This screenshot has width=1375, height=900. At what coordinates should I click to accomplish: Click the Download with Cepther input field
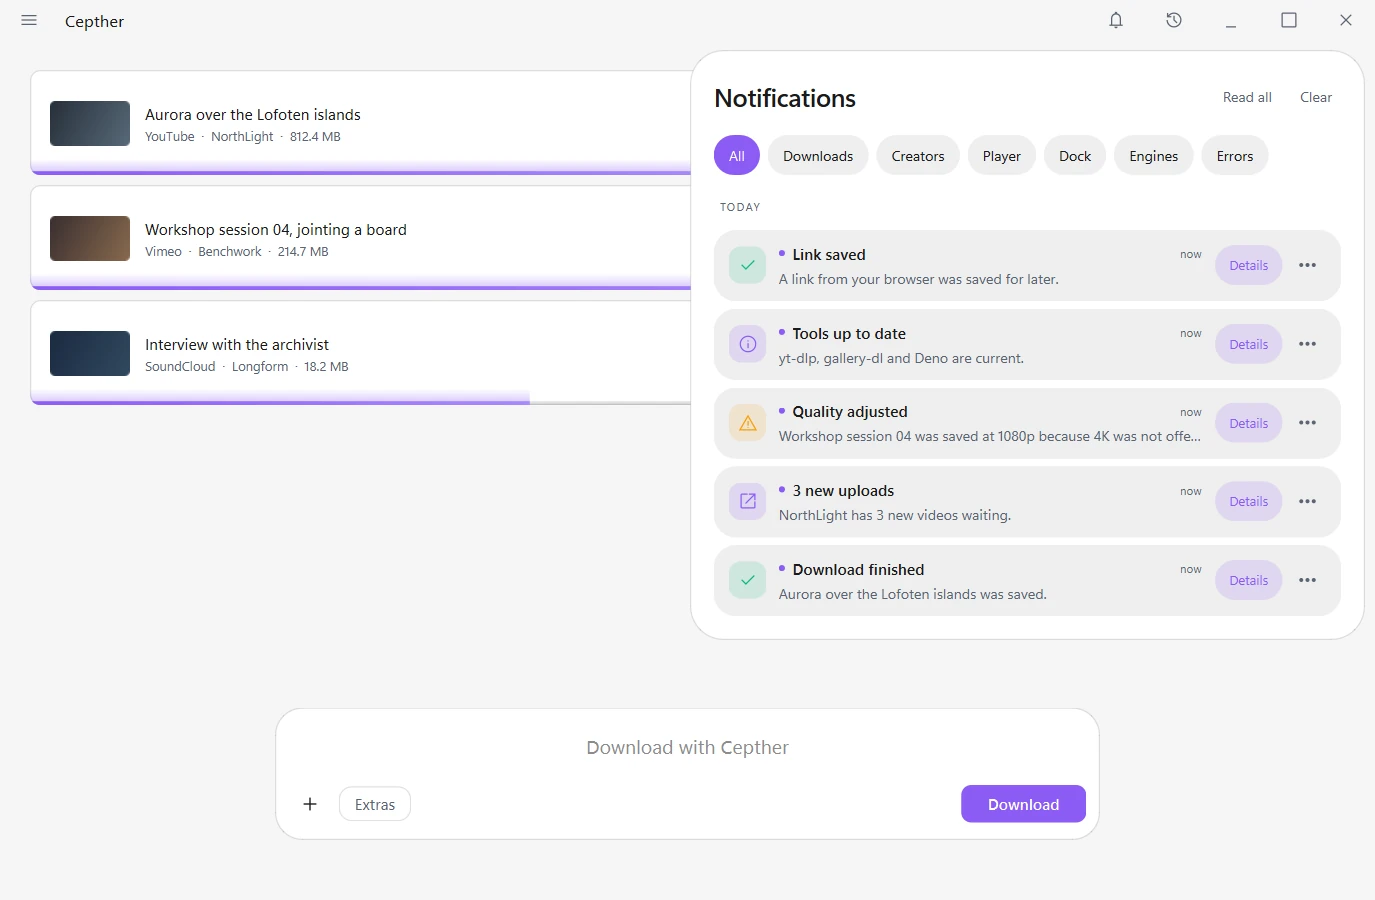[687, 747]
